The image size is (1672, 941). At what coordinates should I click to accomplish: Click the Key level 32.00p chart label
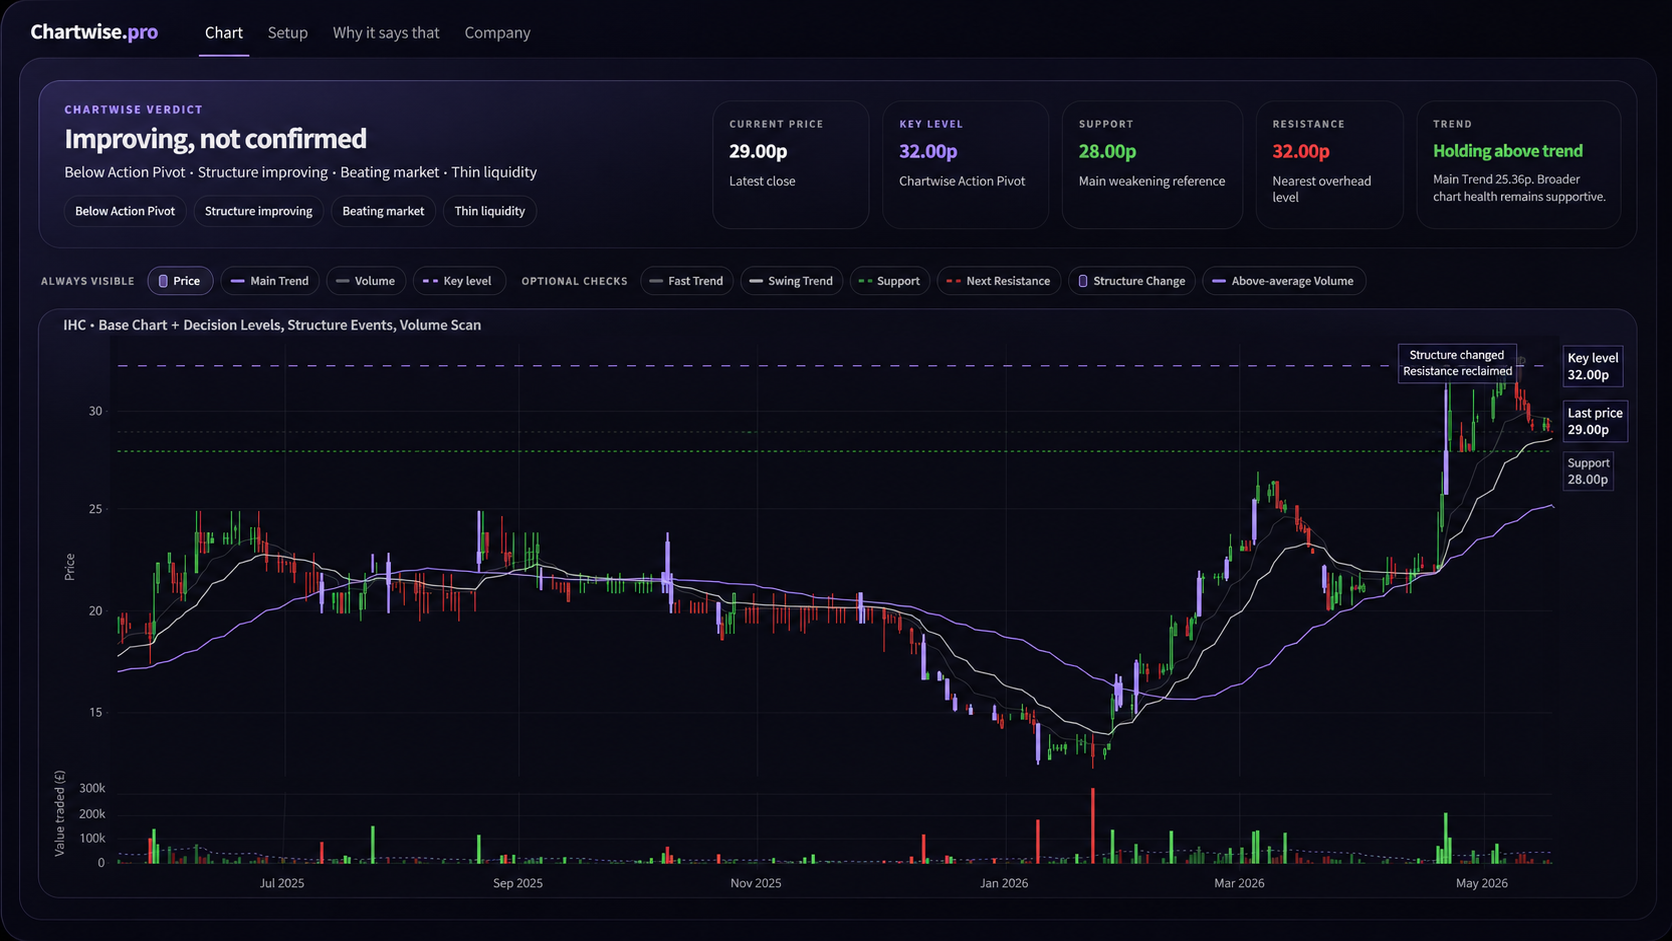coord(1592,366)
